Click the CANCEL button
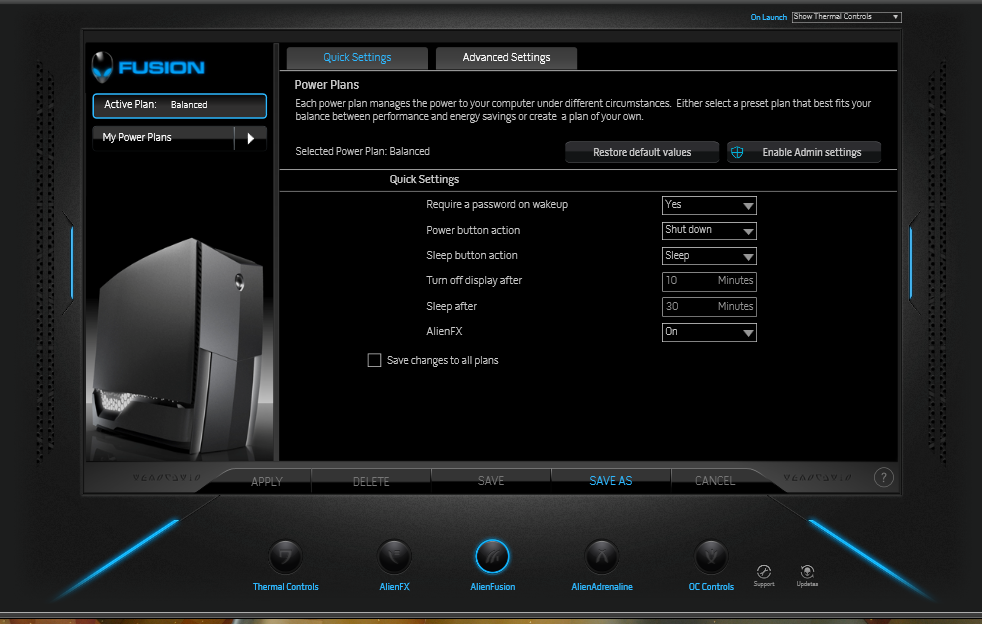 coord(715,481)
